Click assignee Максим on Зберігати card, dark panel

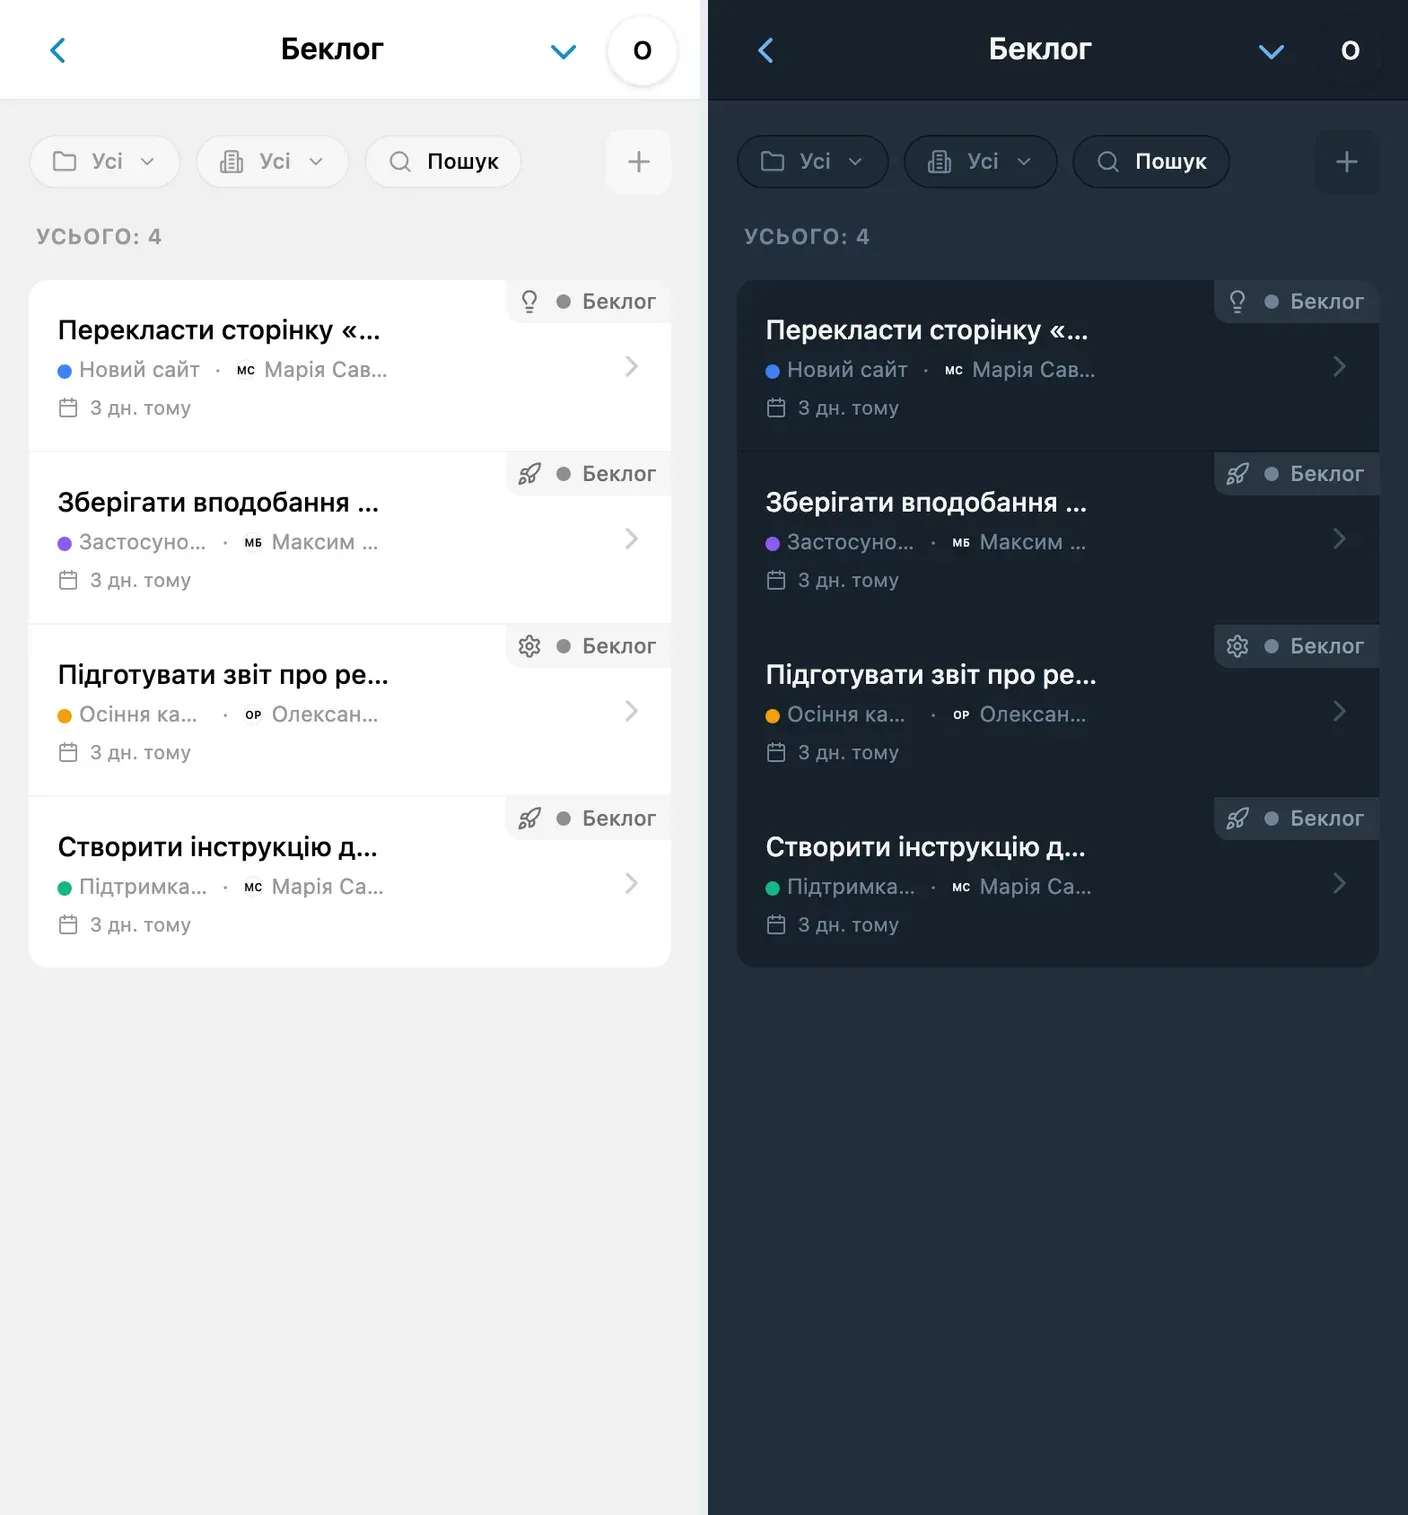1033,542
